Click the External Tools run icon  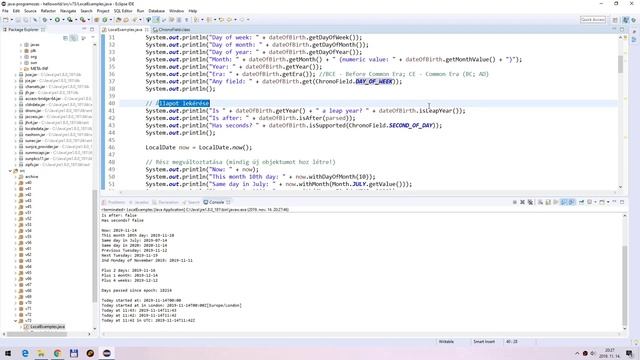point(82,20)
